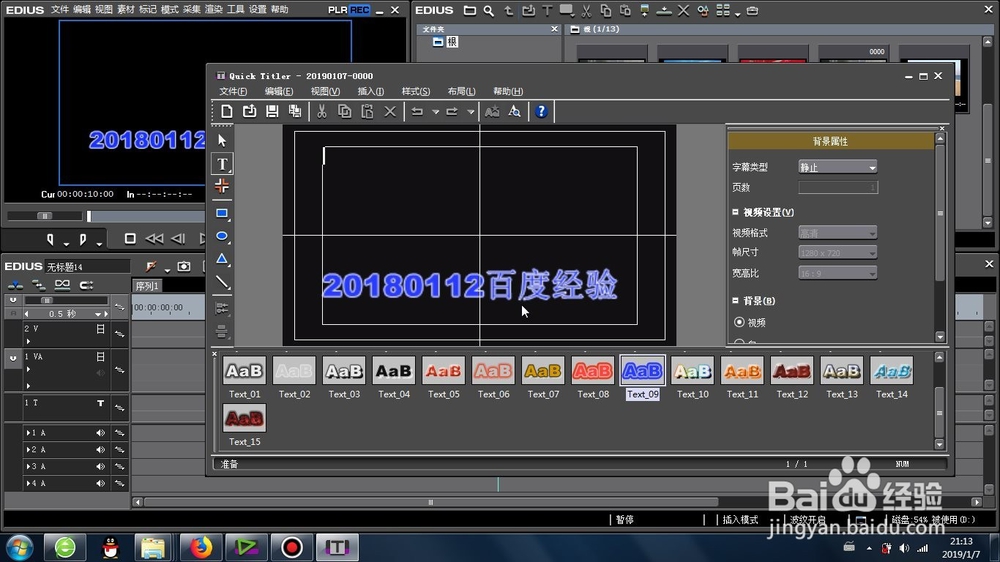Click the Paste icon in Quick Titler toolbar
The image size is (1000, 562).
tap(367, 112)
